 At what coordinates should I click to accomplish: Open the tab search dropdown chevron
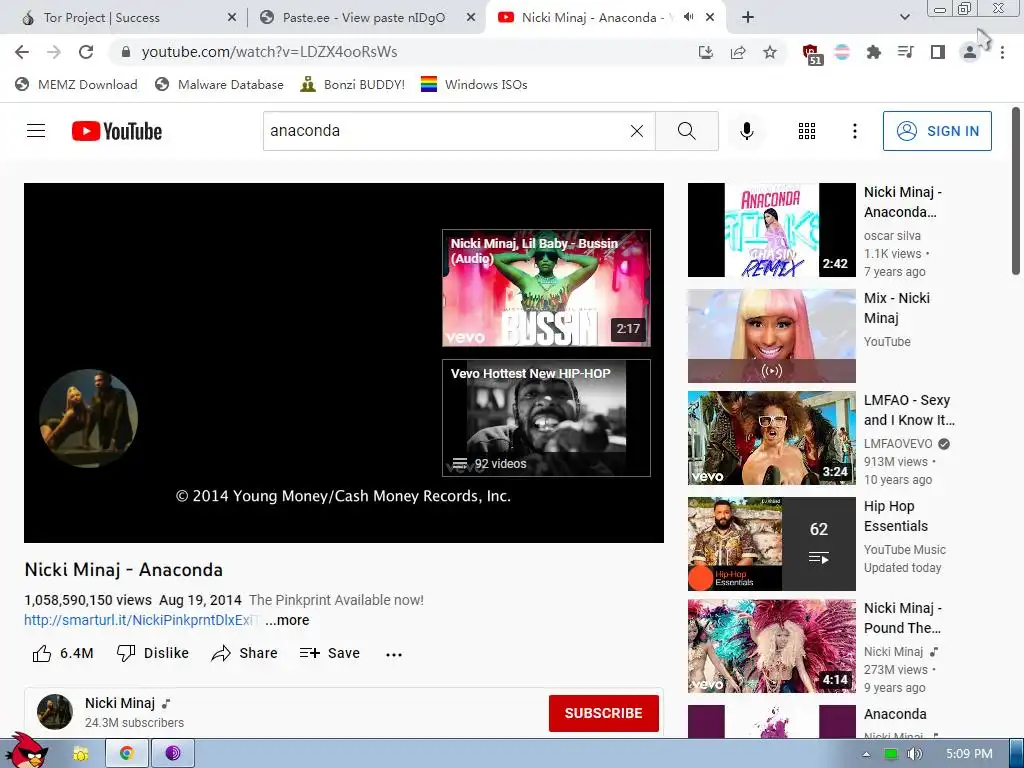[x=904, y=17]
